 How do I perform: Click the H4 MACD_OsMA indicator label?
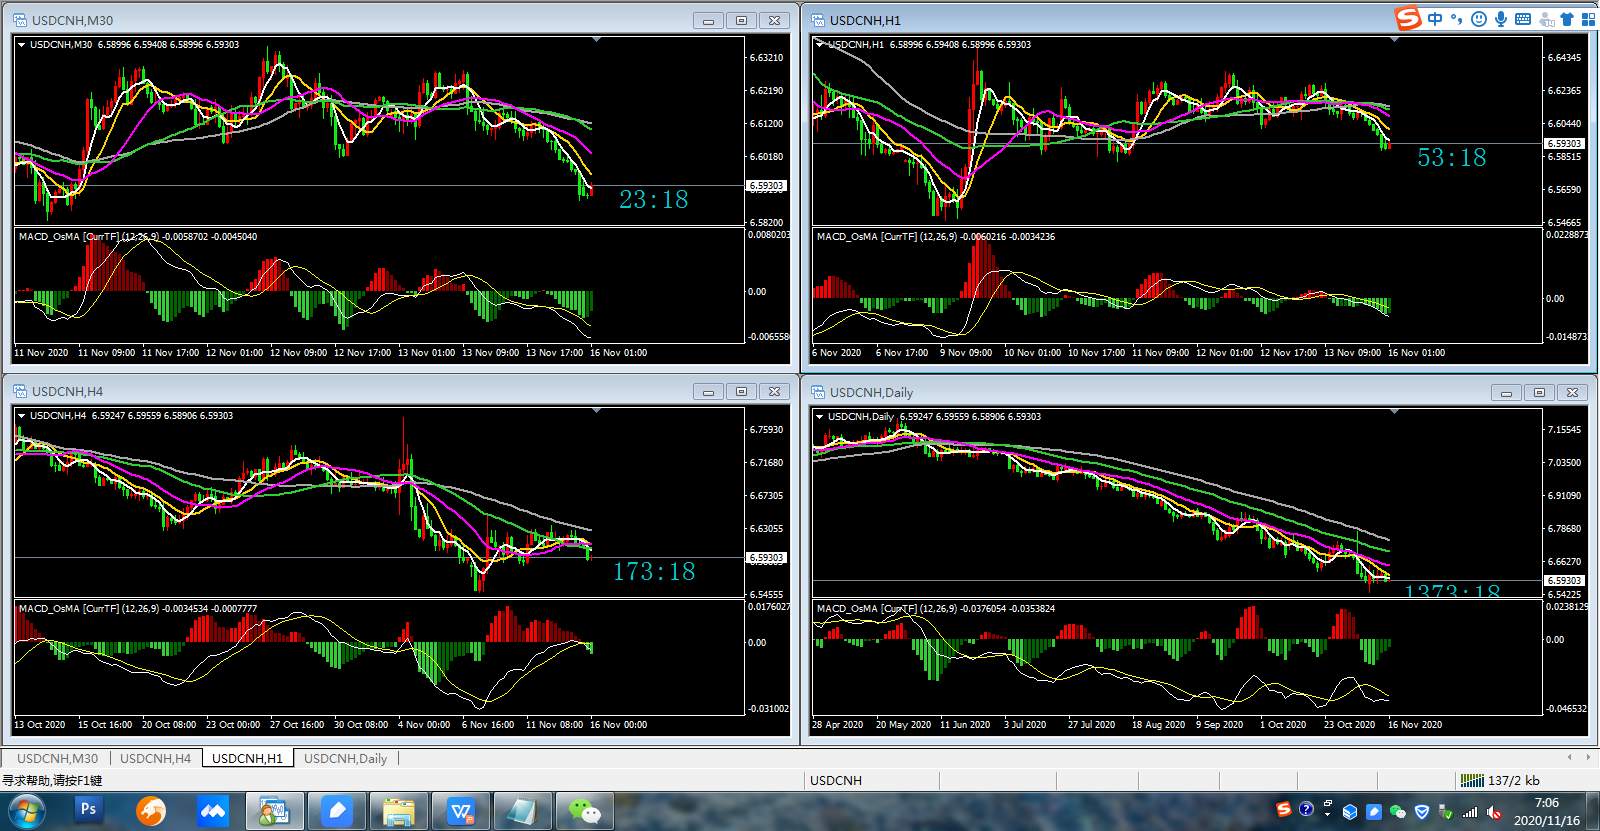tap(138, 608)
